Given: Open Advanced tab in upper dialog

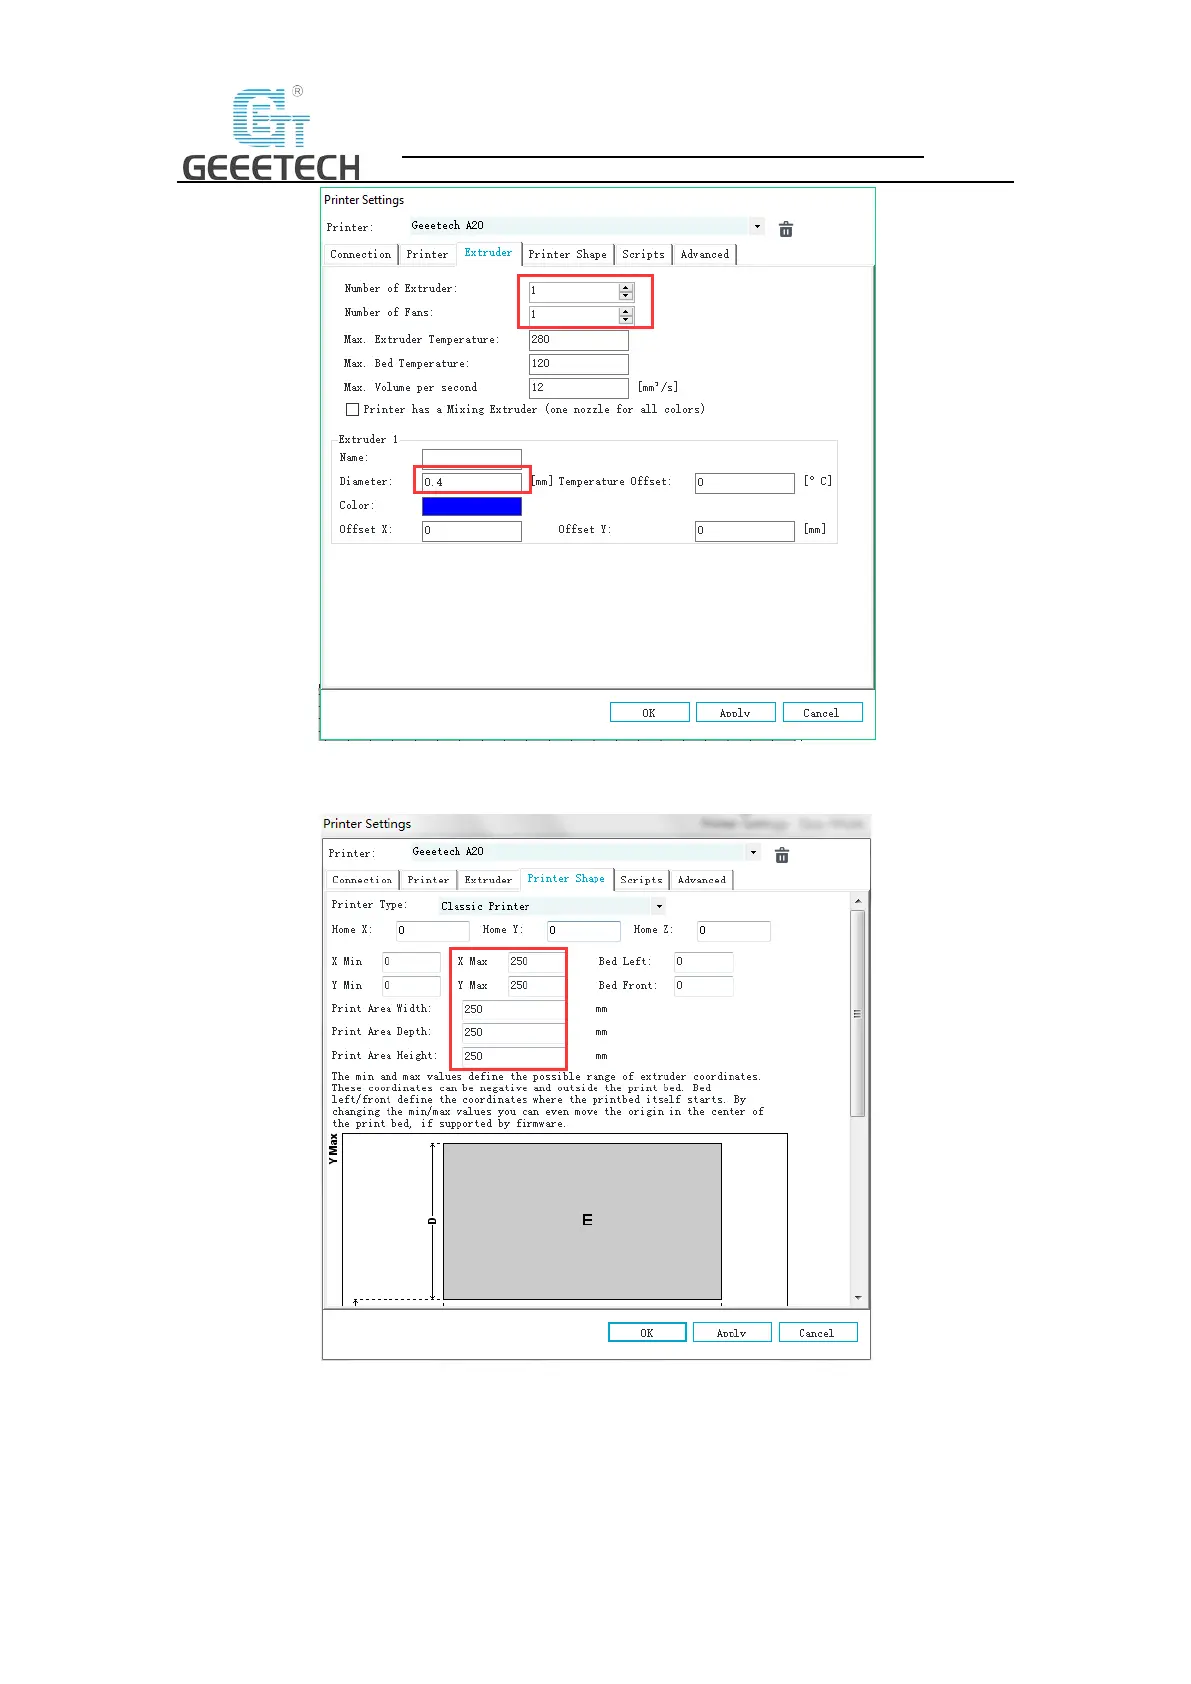Looking at the screenshot, I should 705,255.
